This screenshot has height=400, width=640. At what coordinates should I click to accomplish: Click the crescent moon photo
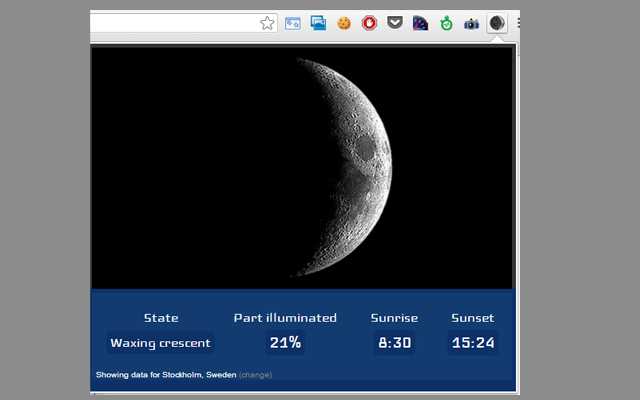pos(302,168)
